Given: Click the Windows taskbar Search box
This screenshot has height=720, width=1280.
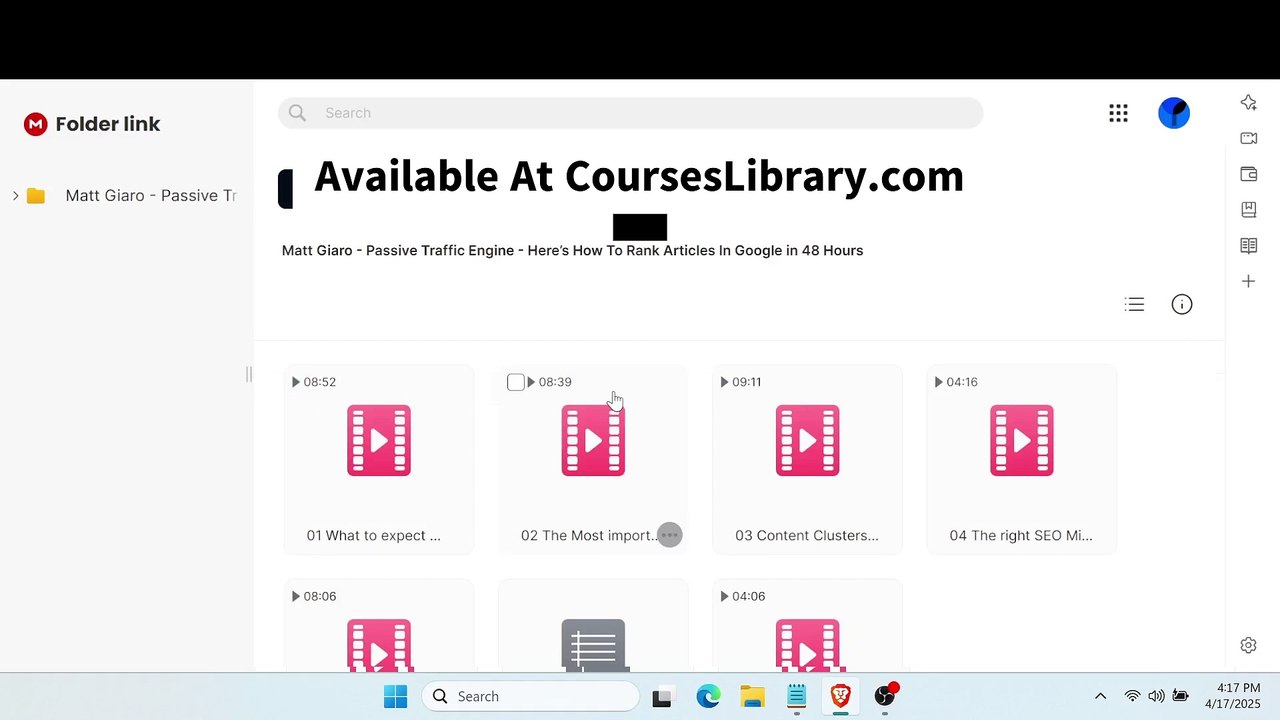Looking at the screenshot, I should click(x=531, y=696).
